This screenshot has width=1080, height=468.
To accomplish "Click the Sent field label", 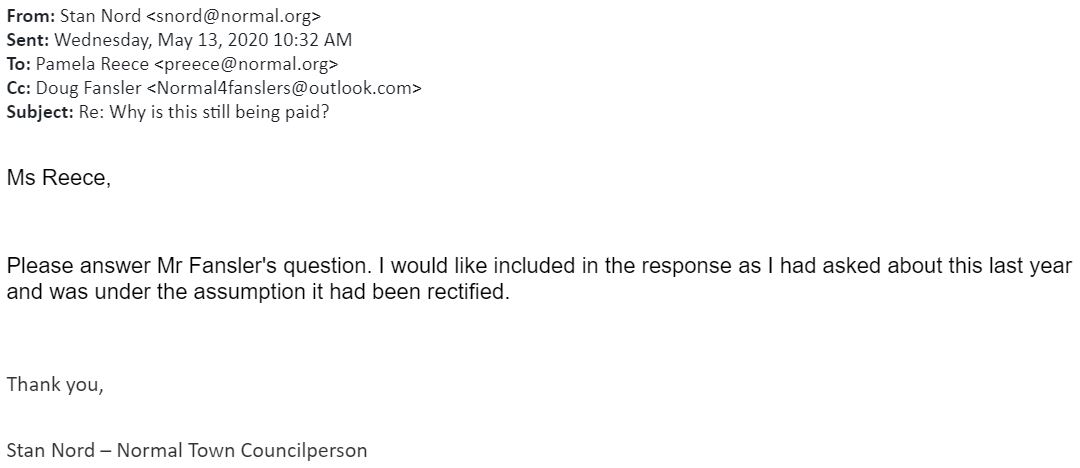I will coord(27,41).
